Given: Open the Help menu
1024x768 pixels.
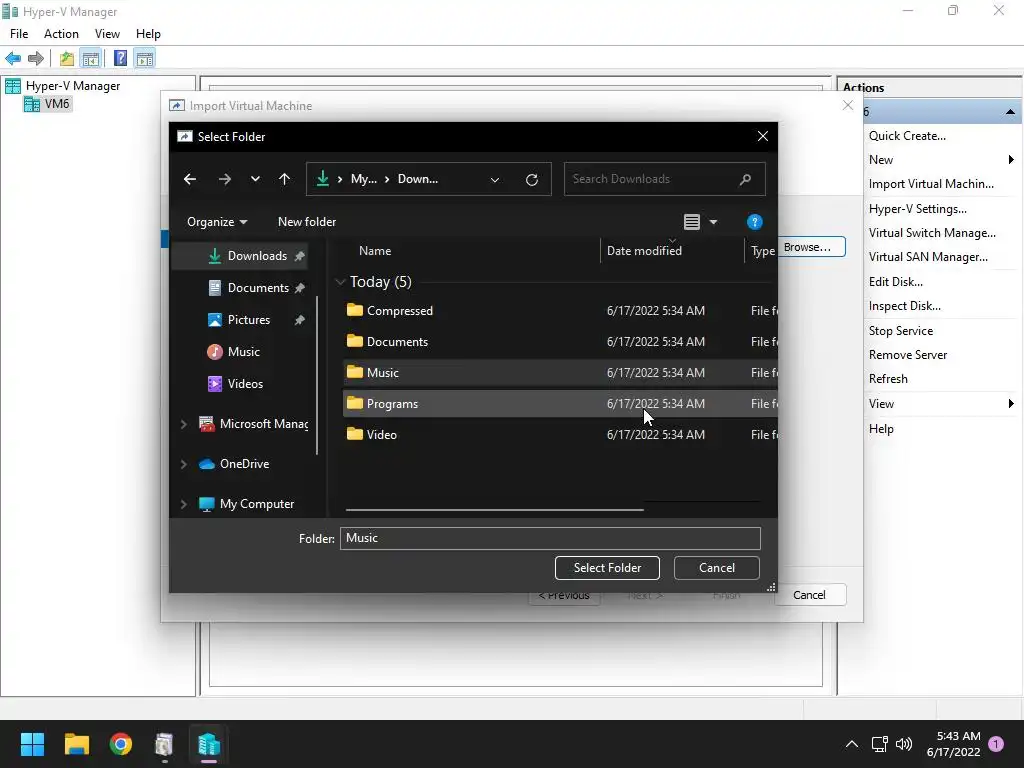Looking at the screenshot, I should point(148,34).
